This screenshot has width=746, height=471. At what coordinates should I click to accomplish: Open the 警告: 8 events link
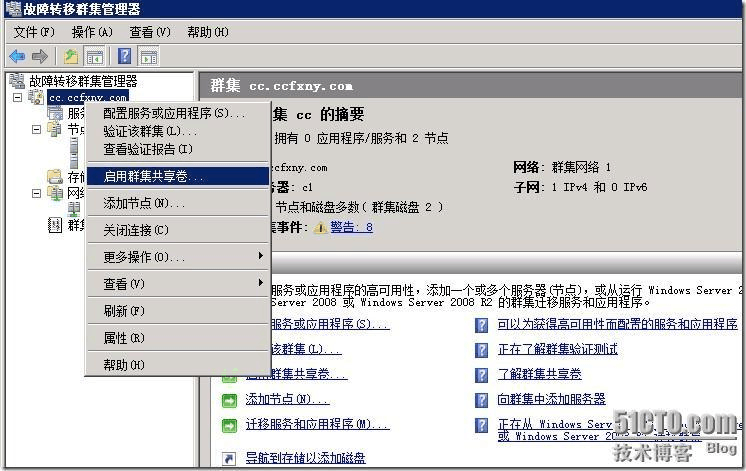(351, 227)
